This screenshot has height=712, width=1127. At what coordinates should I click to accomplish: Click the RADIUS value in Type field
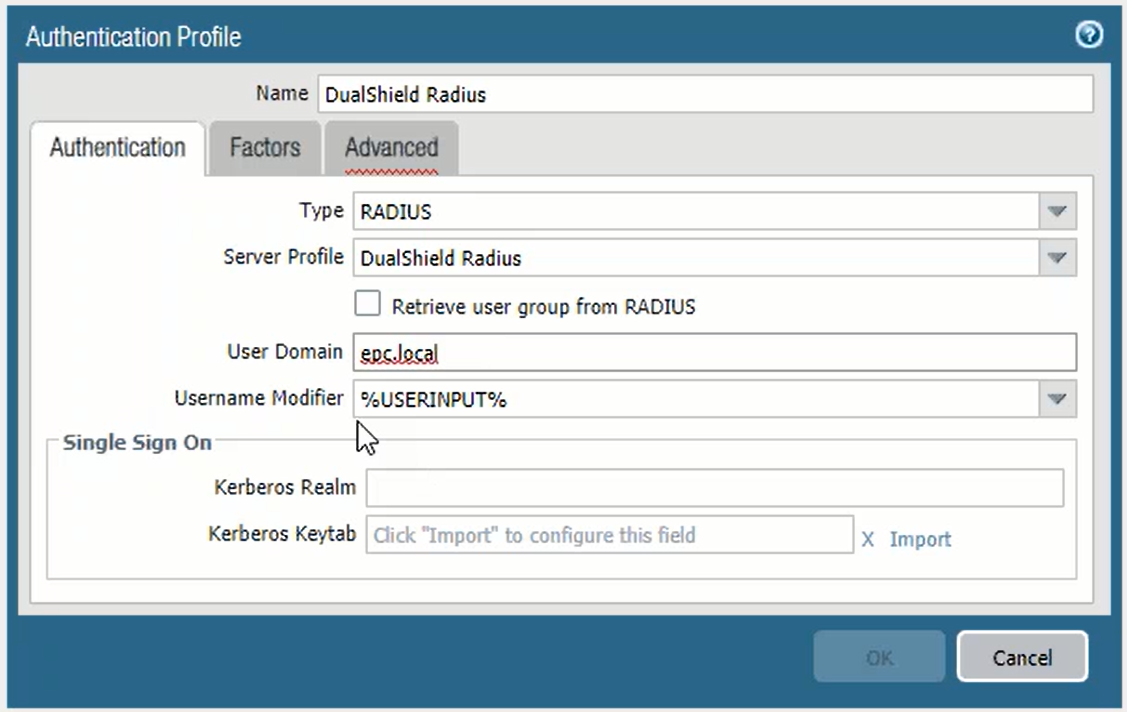396,212
